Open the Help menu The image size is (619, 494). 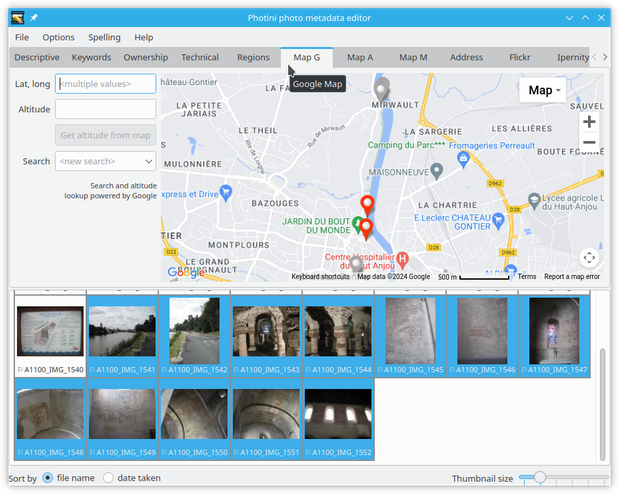coord(144,37)
